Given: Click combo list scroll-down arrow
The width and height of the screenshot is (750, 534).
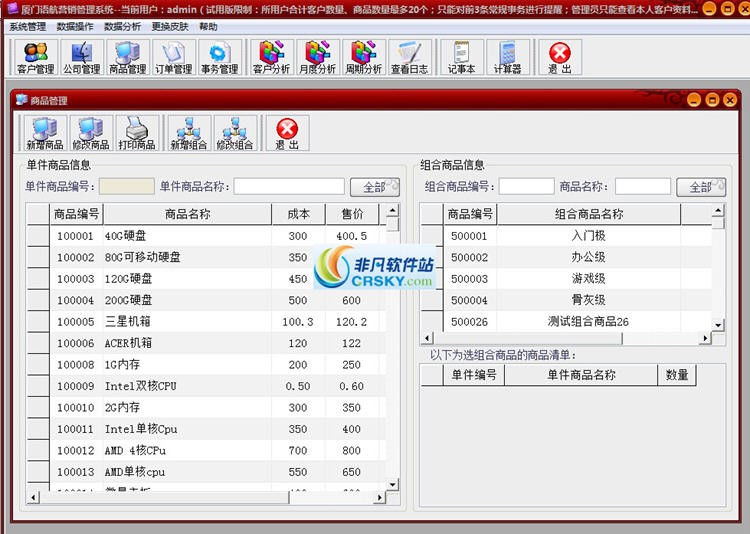Looking at the screenshot, I should [718, 325].
